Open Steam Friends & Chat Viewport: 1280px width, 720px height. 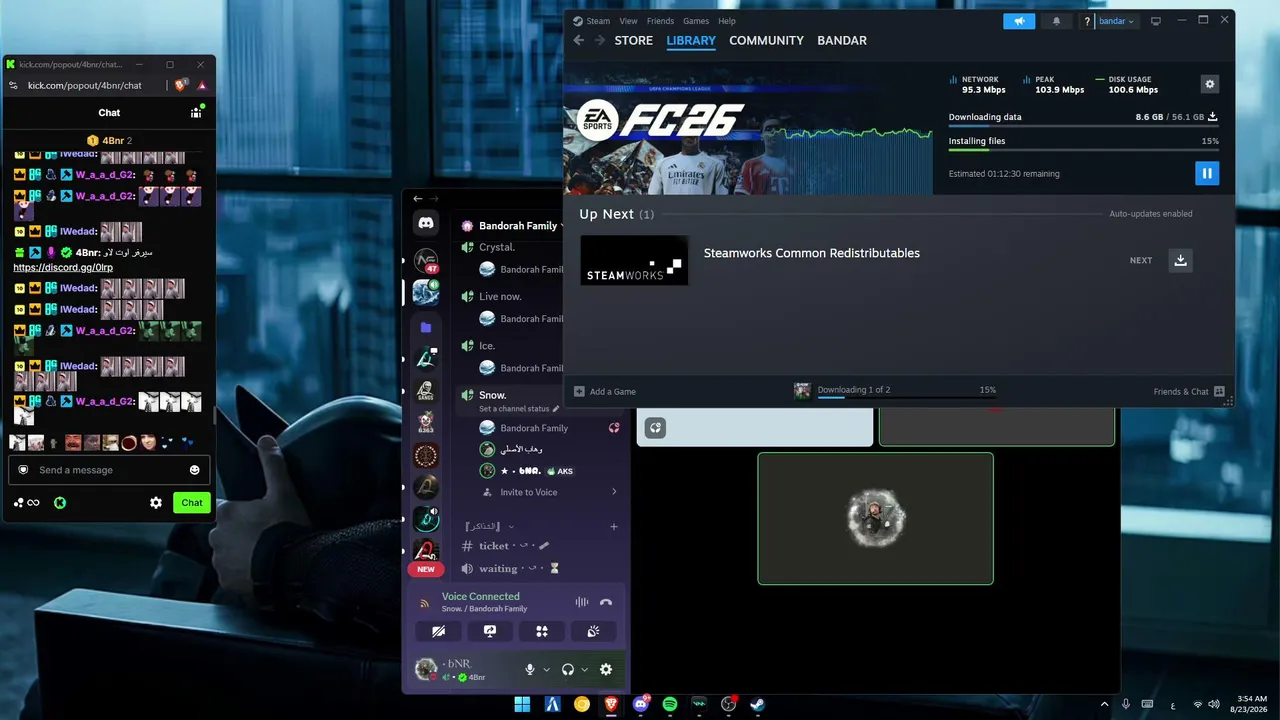click(x=1189, y=391)
